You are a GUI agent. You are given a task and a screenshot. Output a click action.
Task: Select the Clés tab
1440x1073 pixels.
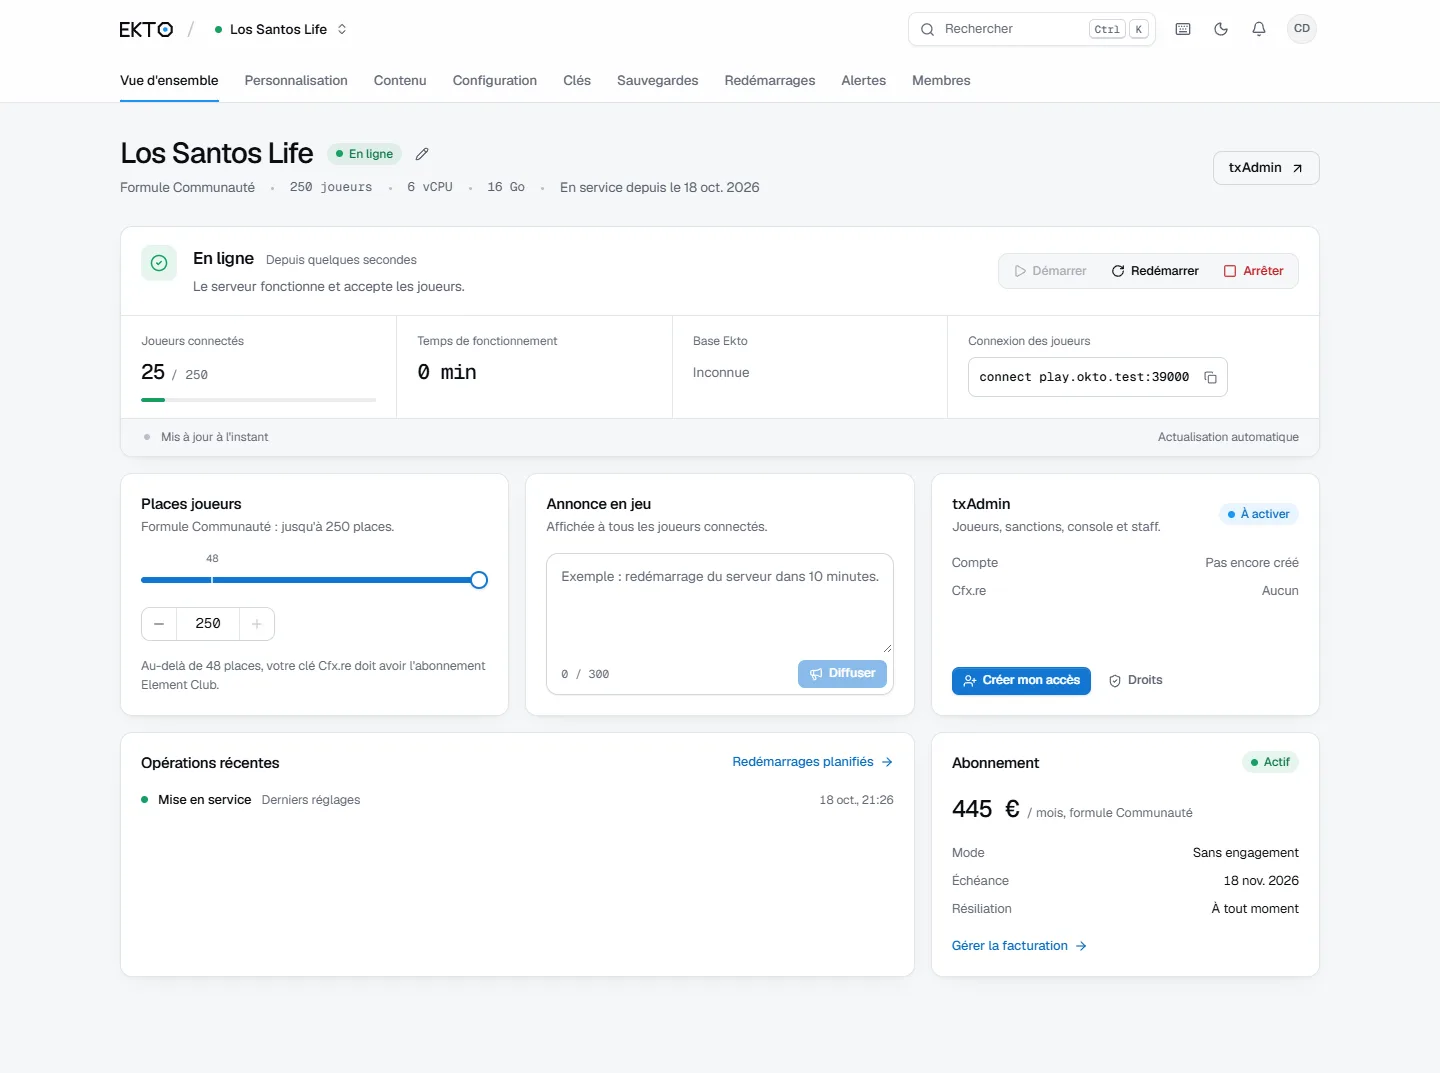pos(577,81)
